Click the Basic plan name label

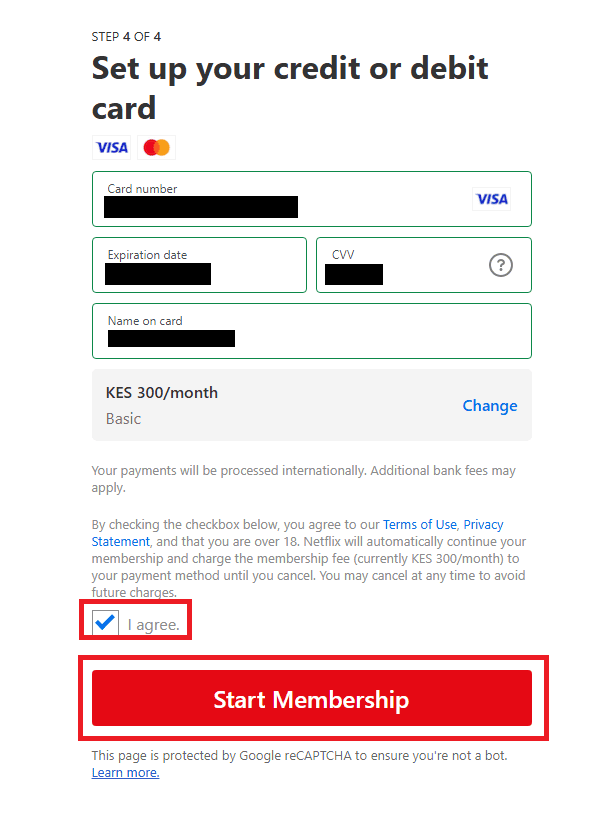click(123, 418)
